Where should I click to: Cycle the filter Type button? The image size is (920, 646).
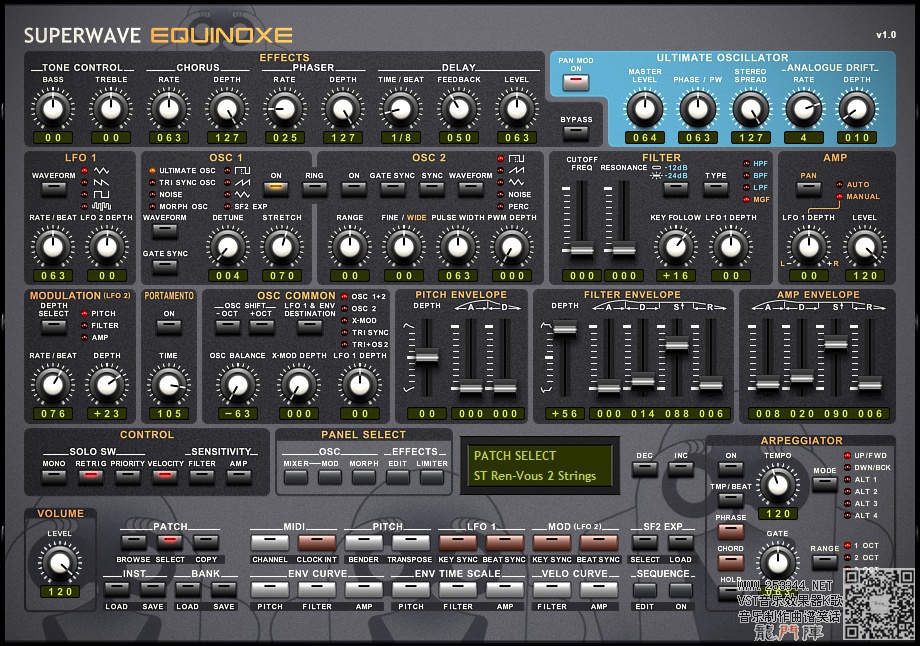point(716,189)
